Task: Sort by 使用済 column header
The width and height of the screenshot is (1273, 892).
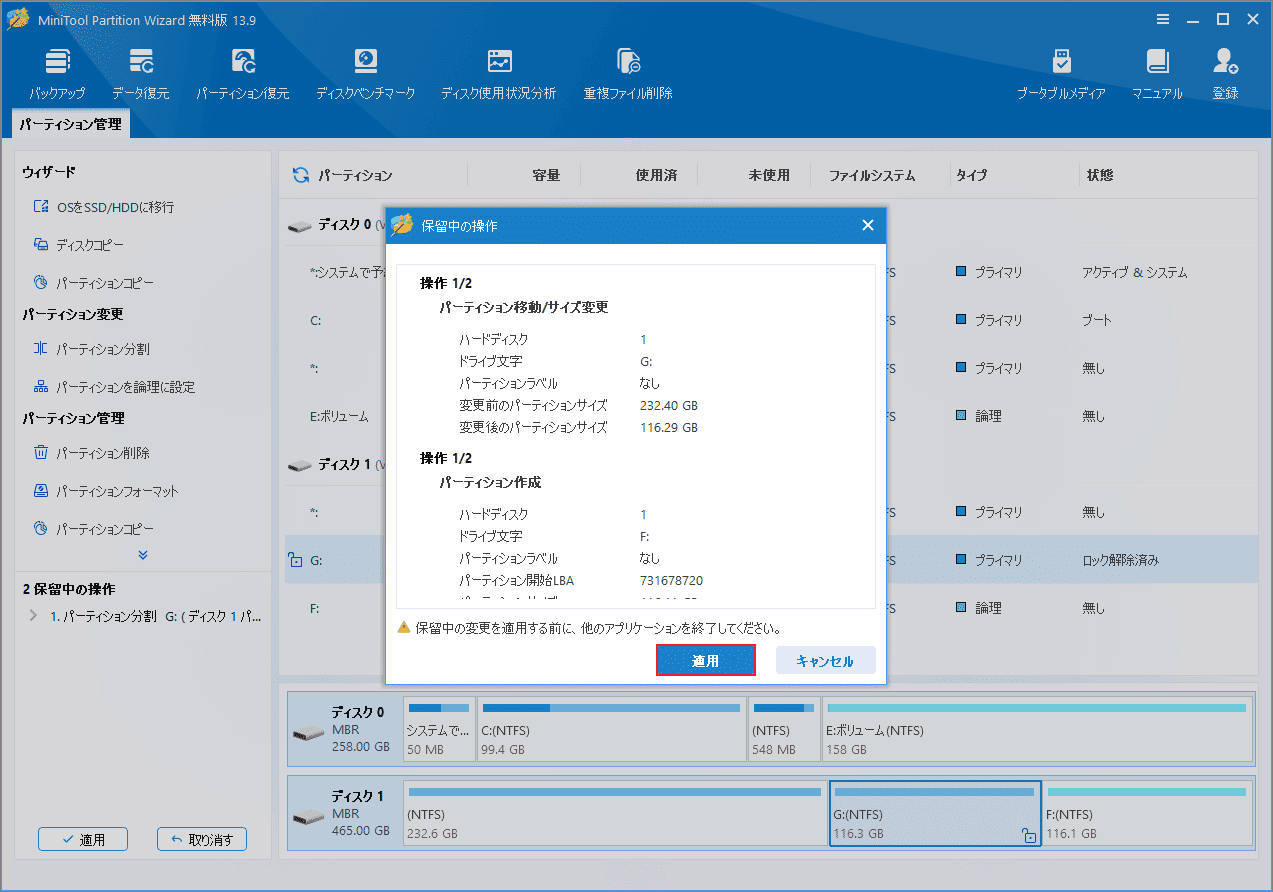Action: tap(656, 175)
